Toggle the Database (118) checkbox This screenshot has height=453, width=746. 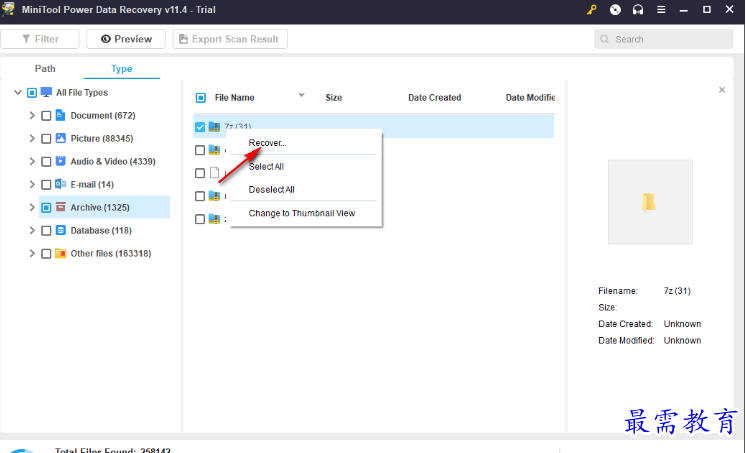click(x=46, y=230)
